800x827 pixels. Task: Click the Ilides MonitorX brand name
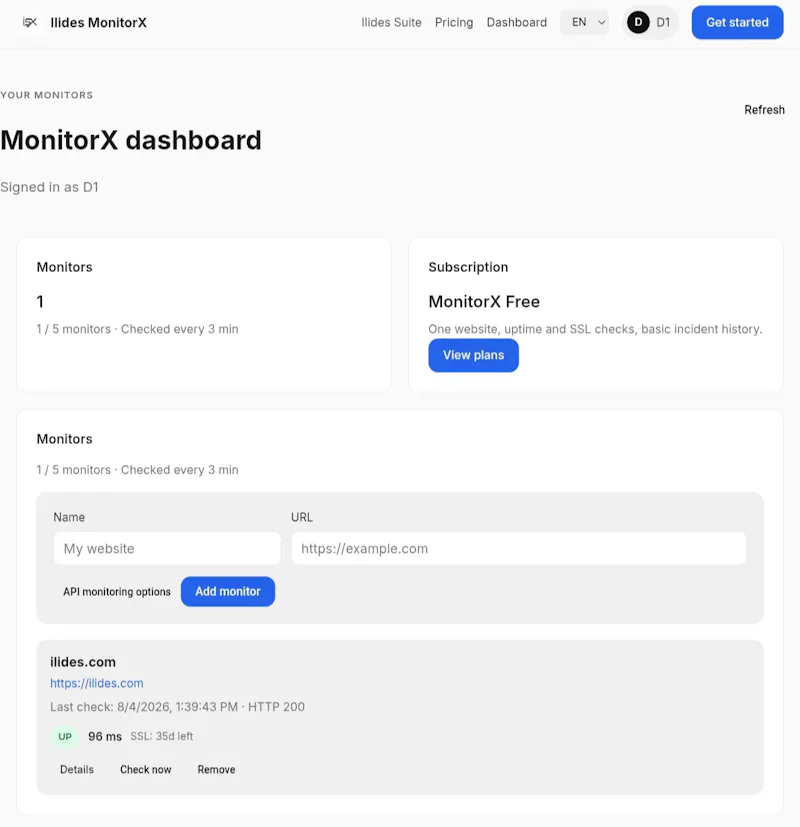coord(99,23)
